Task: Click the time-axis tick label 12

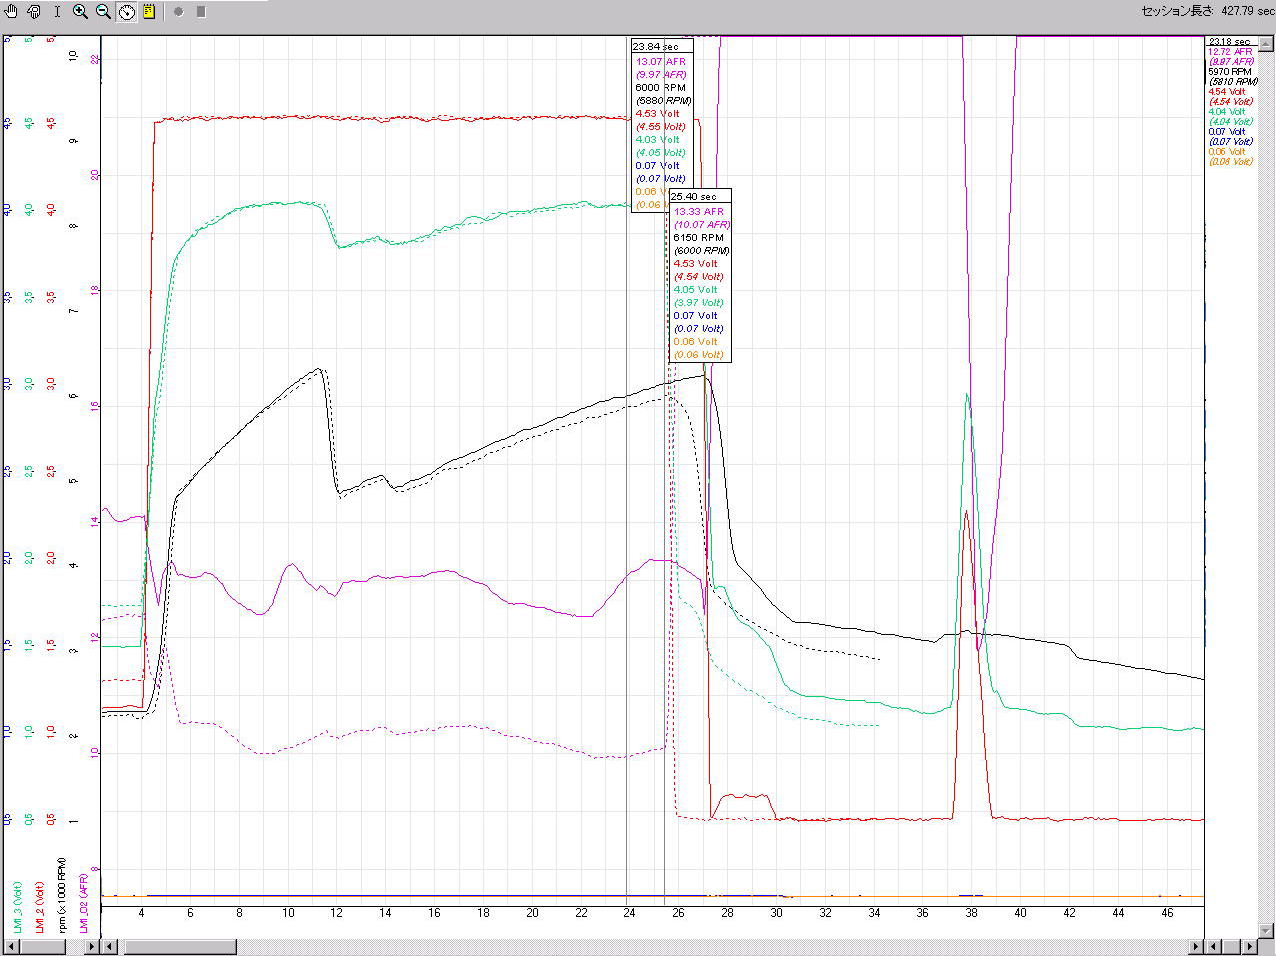Action: click(337, 913)
